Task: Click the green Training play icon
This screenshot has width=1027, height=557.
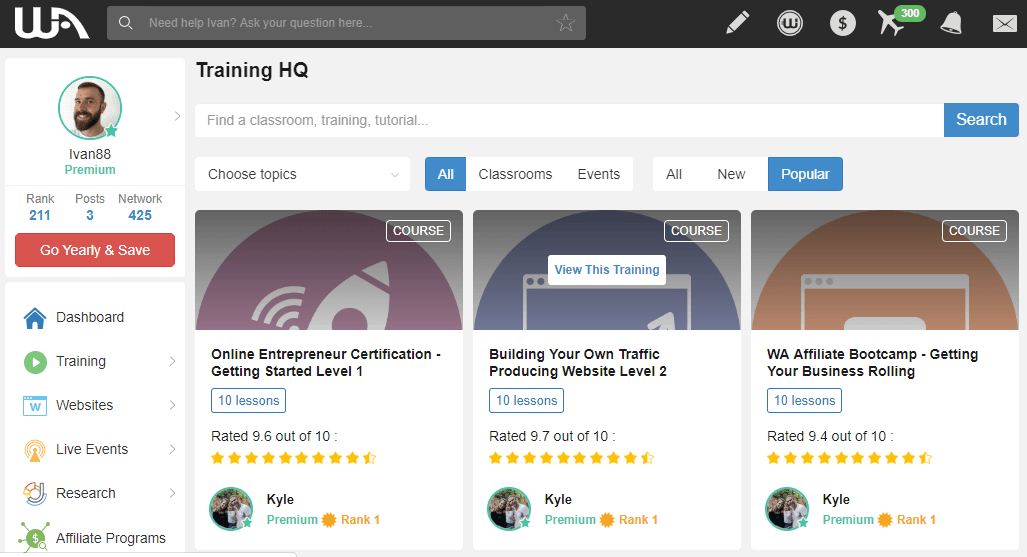Action: [35, 362]
